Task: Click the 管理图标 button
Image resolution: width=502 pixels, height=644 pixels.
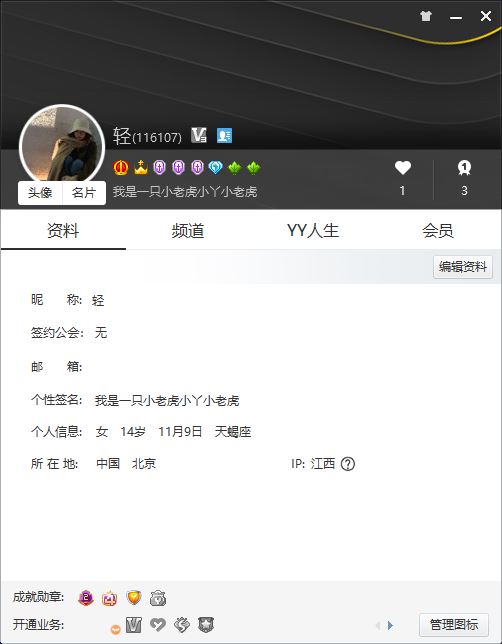Action: (x=454, y=625)
